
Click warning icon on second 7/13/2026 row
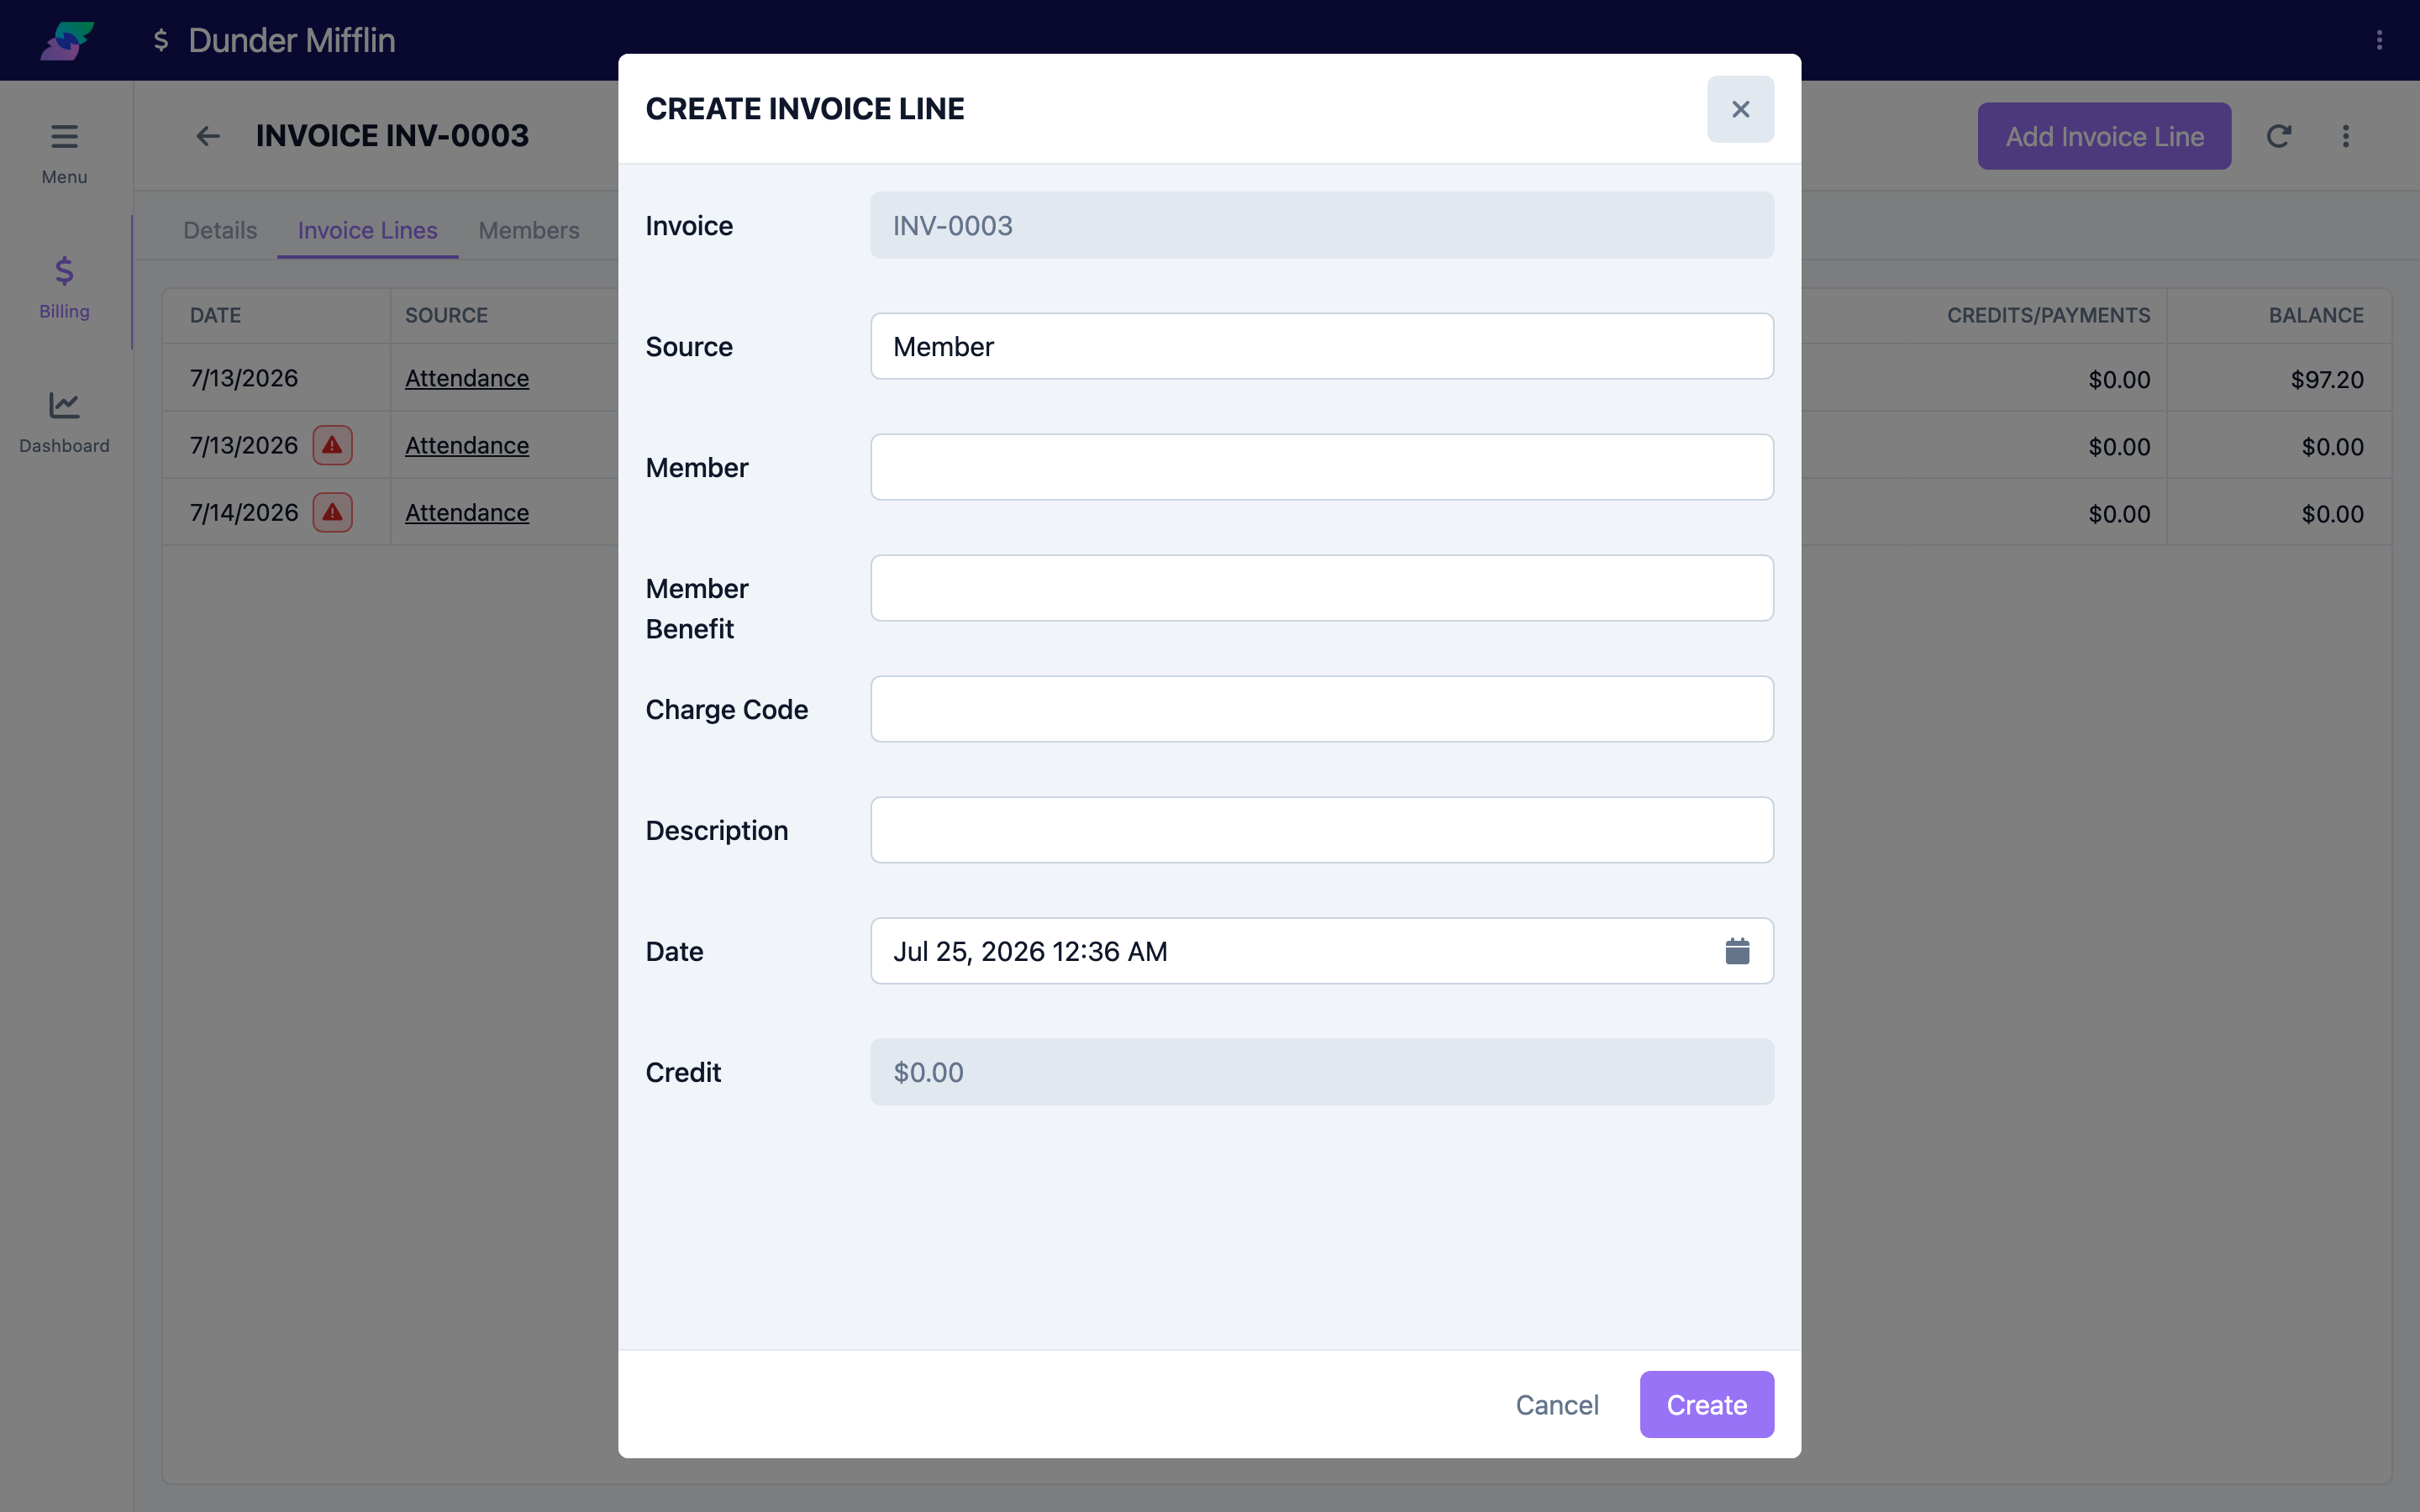(333, 445)
